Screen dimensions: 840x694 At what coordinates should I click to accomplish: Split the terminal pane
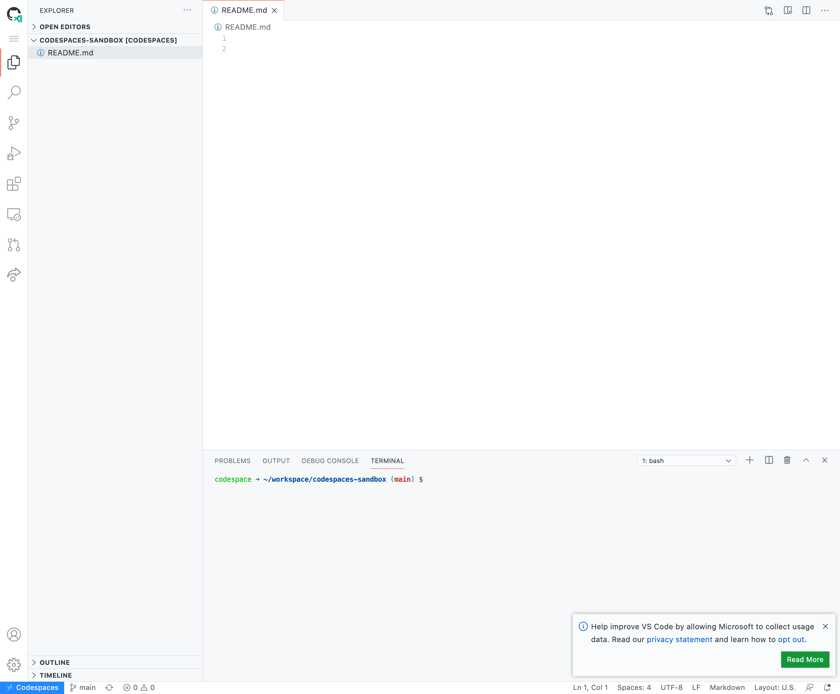point(769,460)
